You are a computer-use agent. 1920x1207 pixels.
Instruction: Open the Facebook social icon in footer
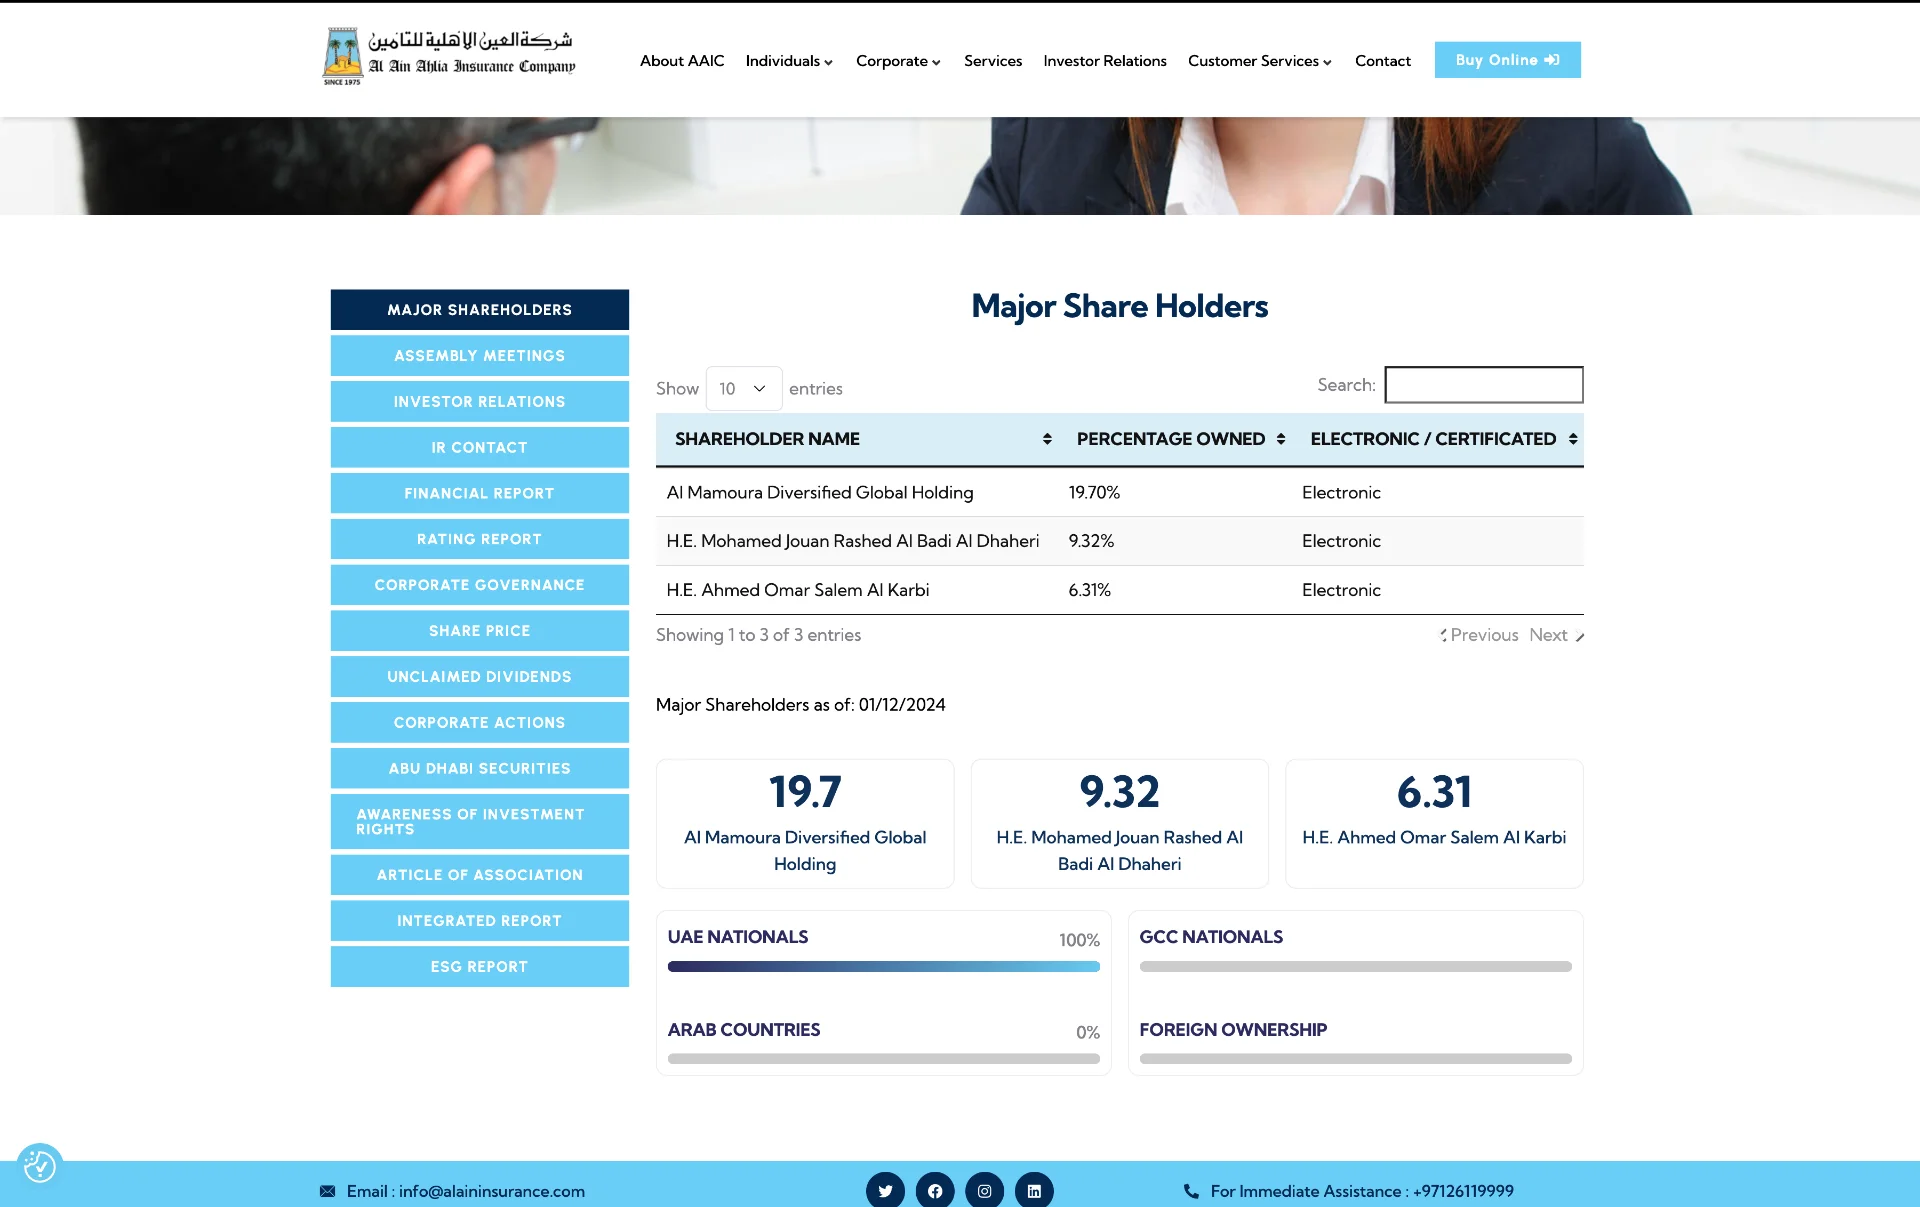click(935, 1190)
